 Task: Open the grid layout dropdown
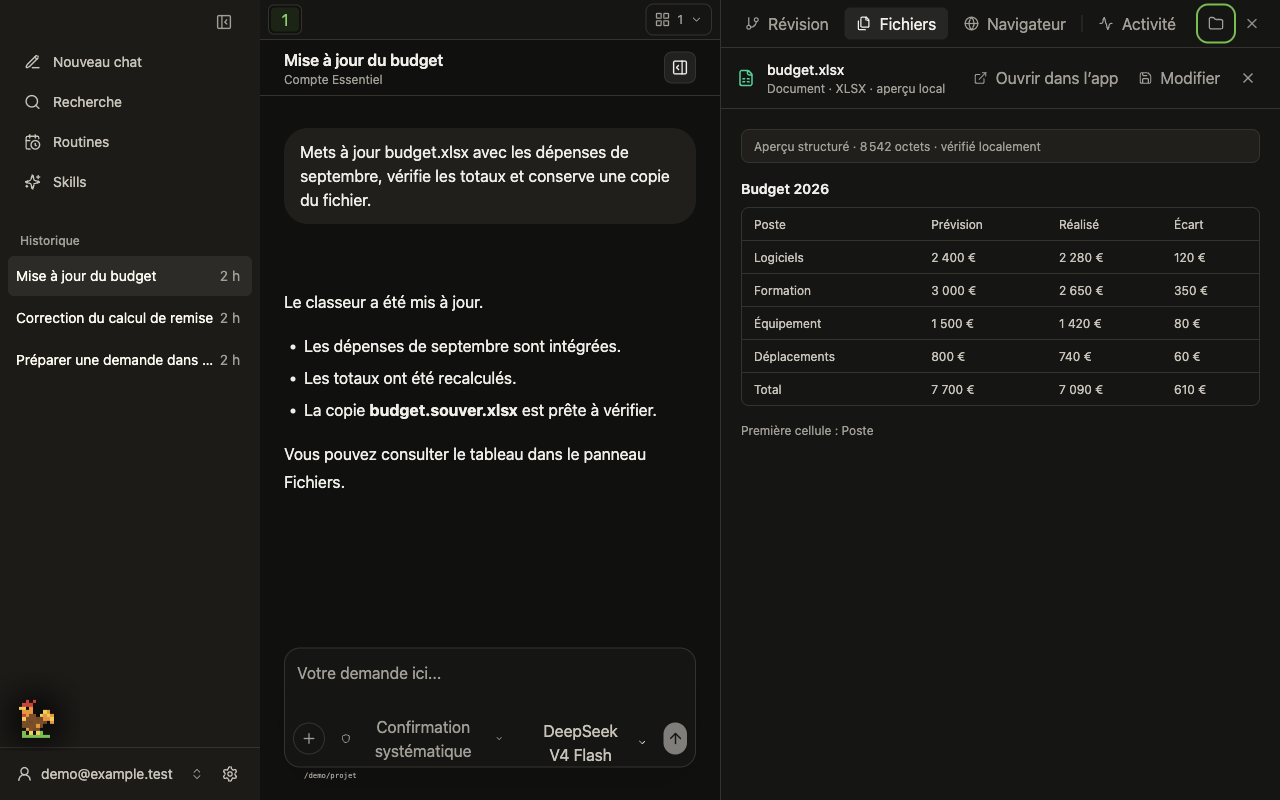point(678,19)
